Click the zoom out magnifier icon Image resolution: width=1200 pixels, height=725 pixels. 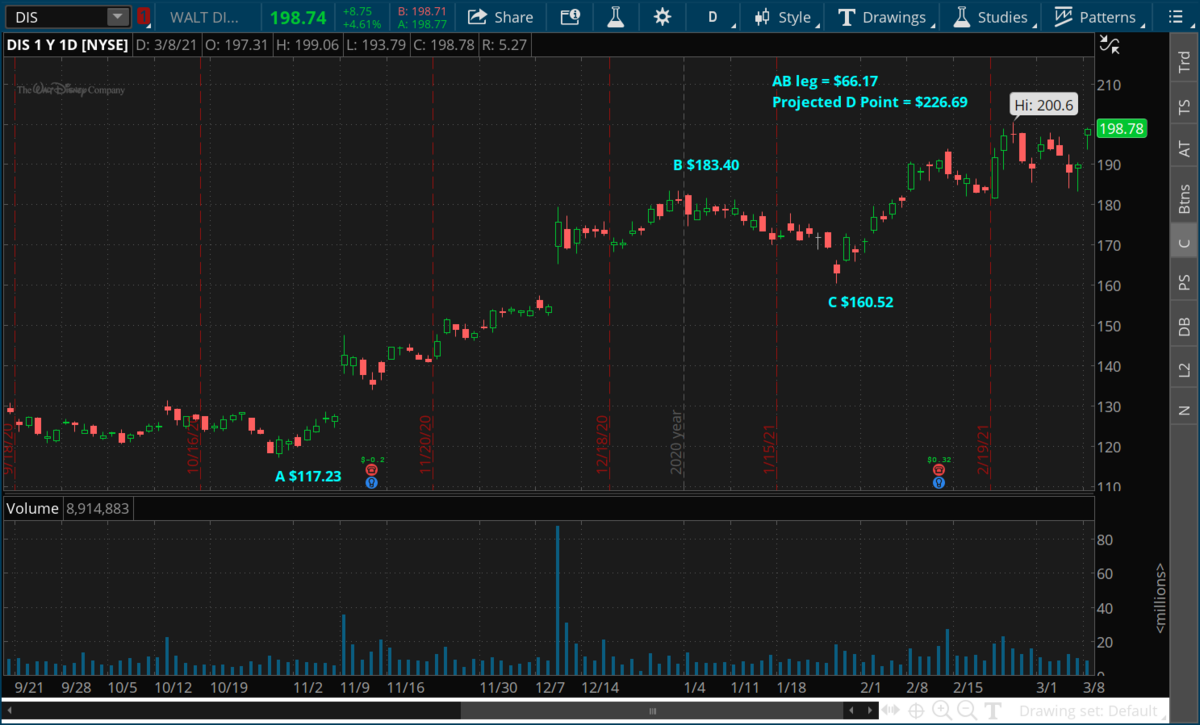968,711
